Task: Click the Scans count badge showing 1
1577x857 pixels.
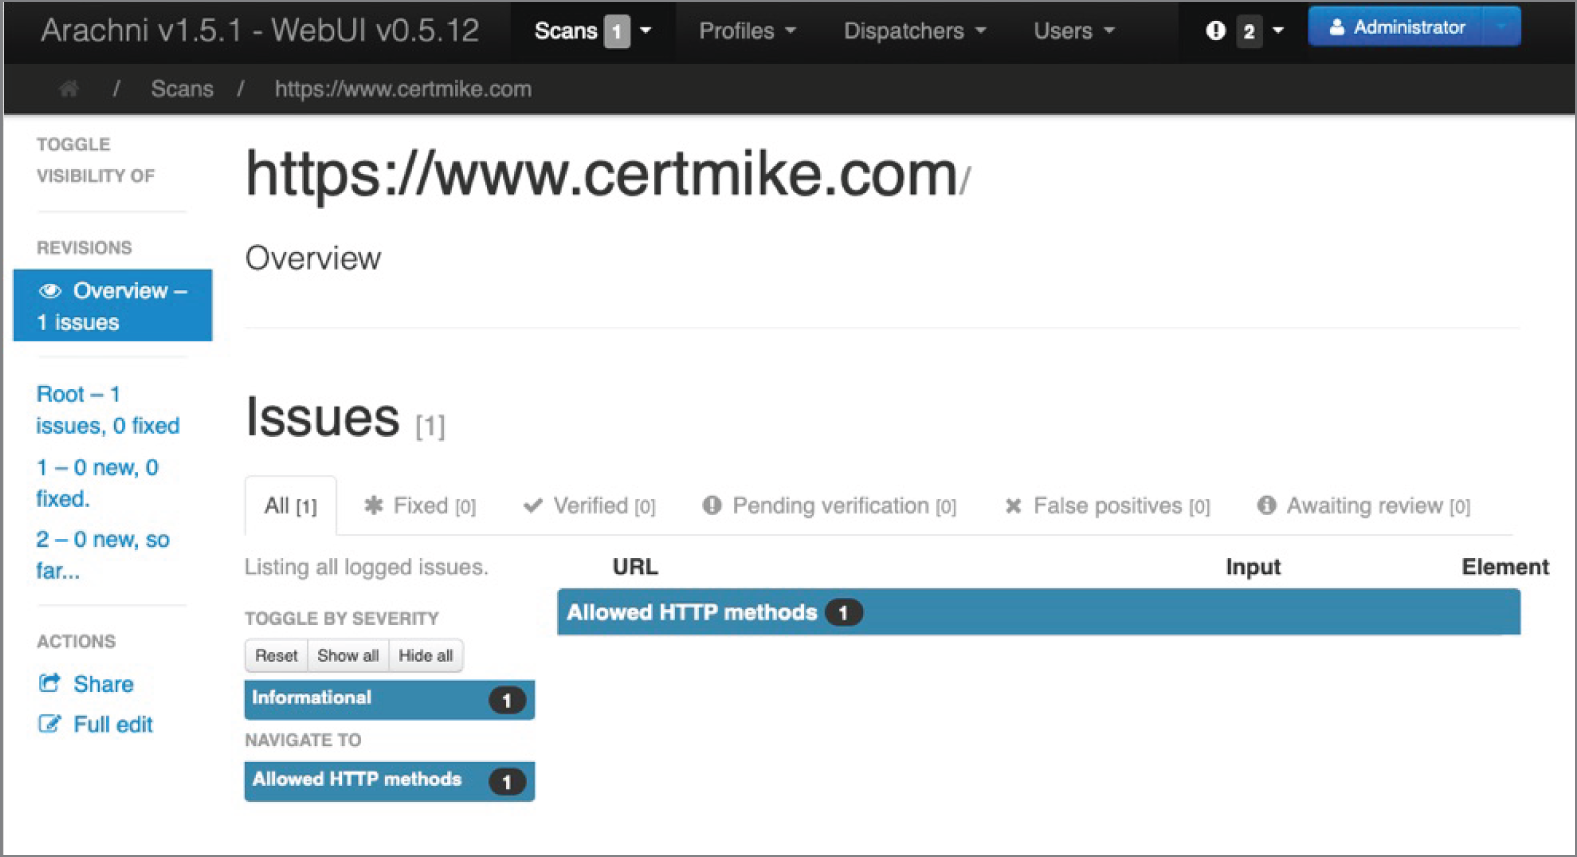Action: coord(617,32)
